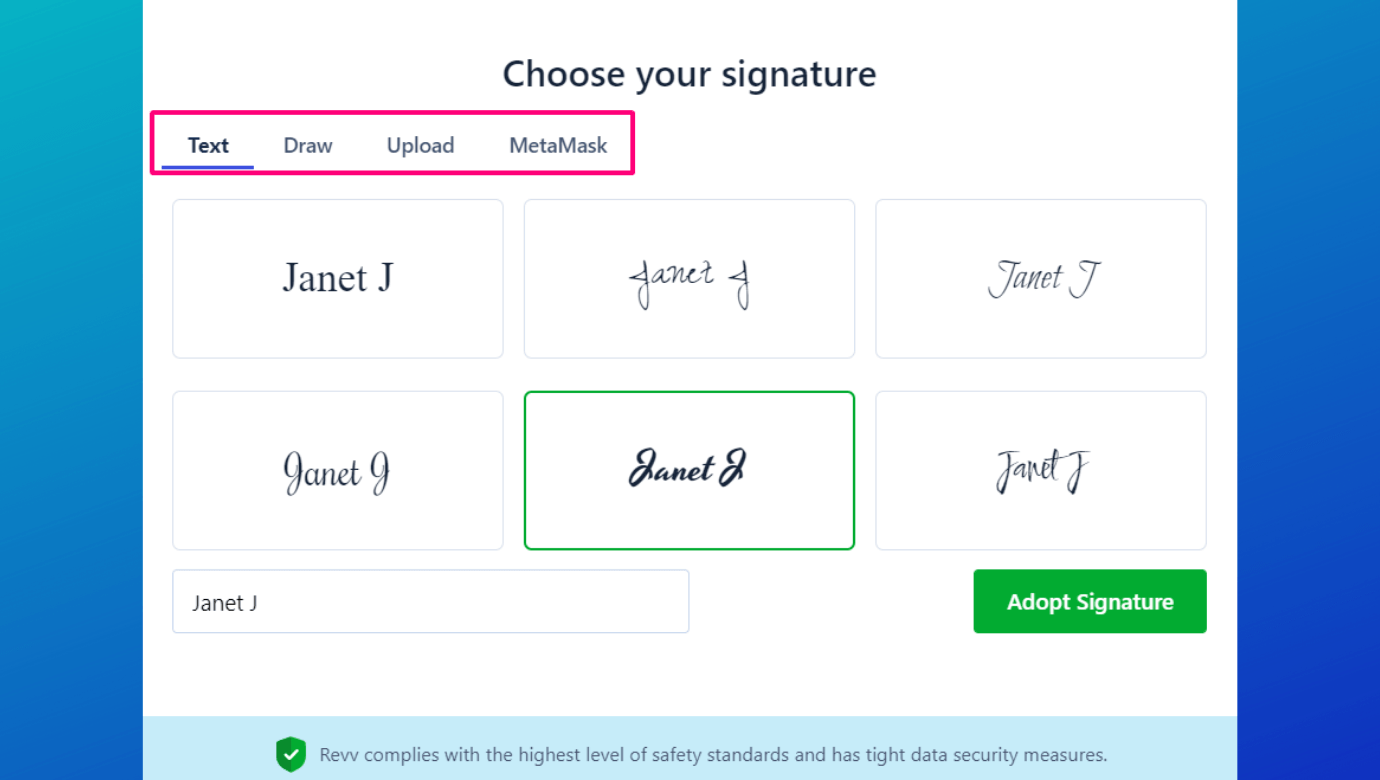1380x780 pixels.
Task: Click the blue underline beneath the Text tab
Action: pyautogui.click(x=208, y=167)
